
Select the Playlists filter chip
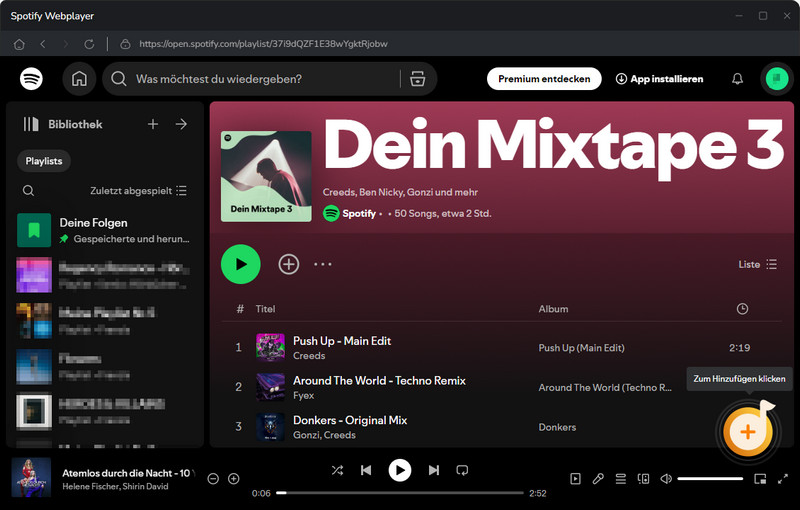[44, 161]
